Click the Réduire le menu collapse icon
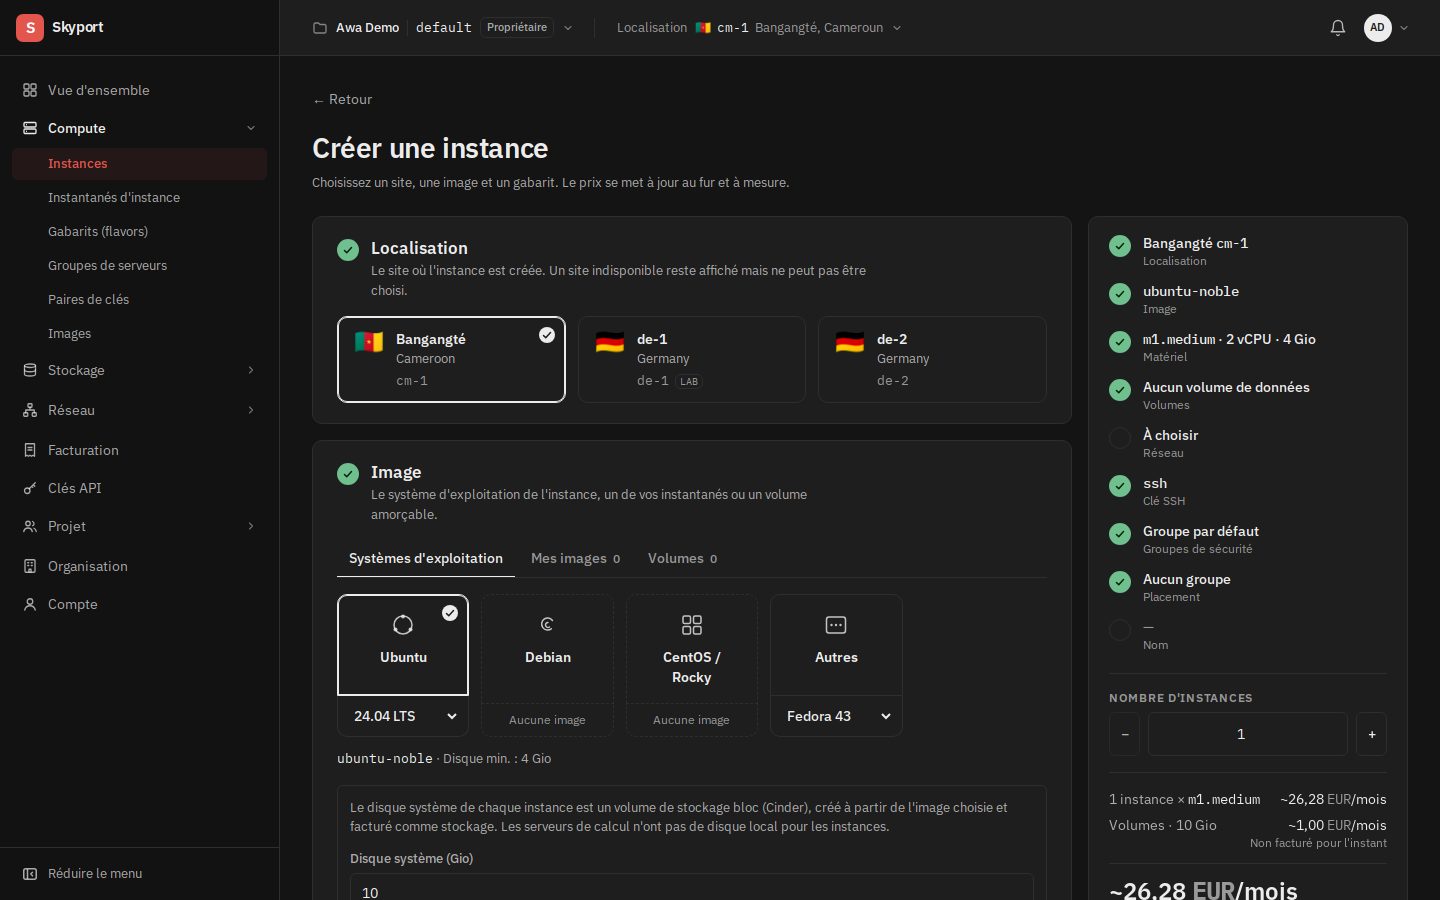This screenshot has height=900, width=1440. [30, 873]
